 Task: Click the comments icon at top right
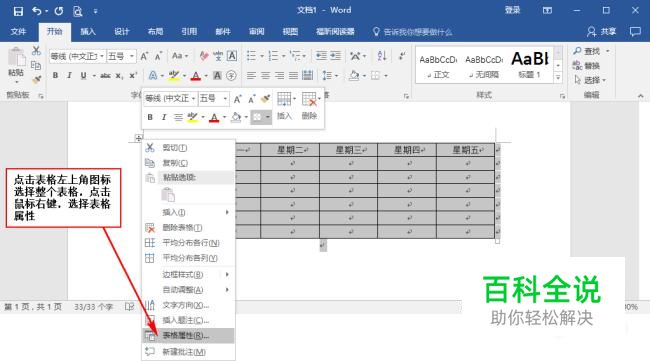[635, 31]
